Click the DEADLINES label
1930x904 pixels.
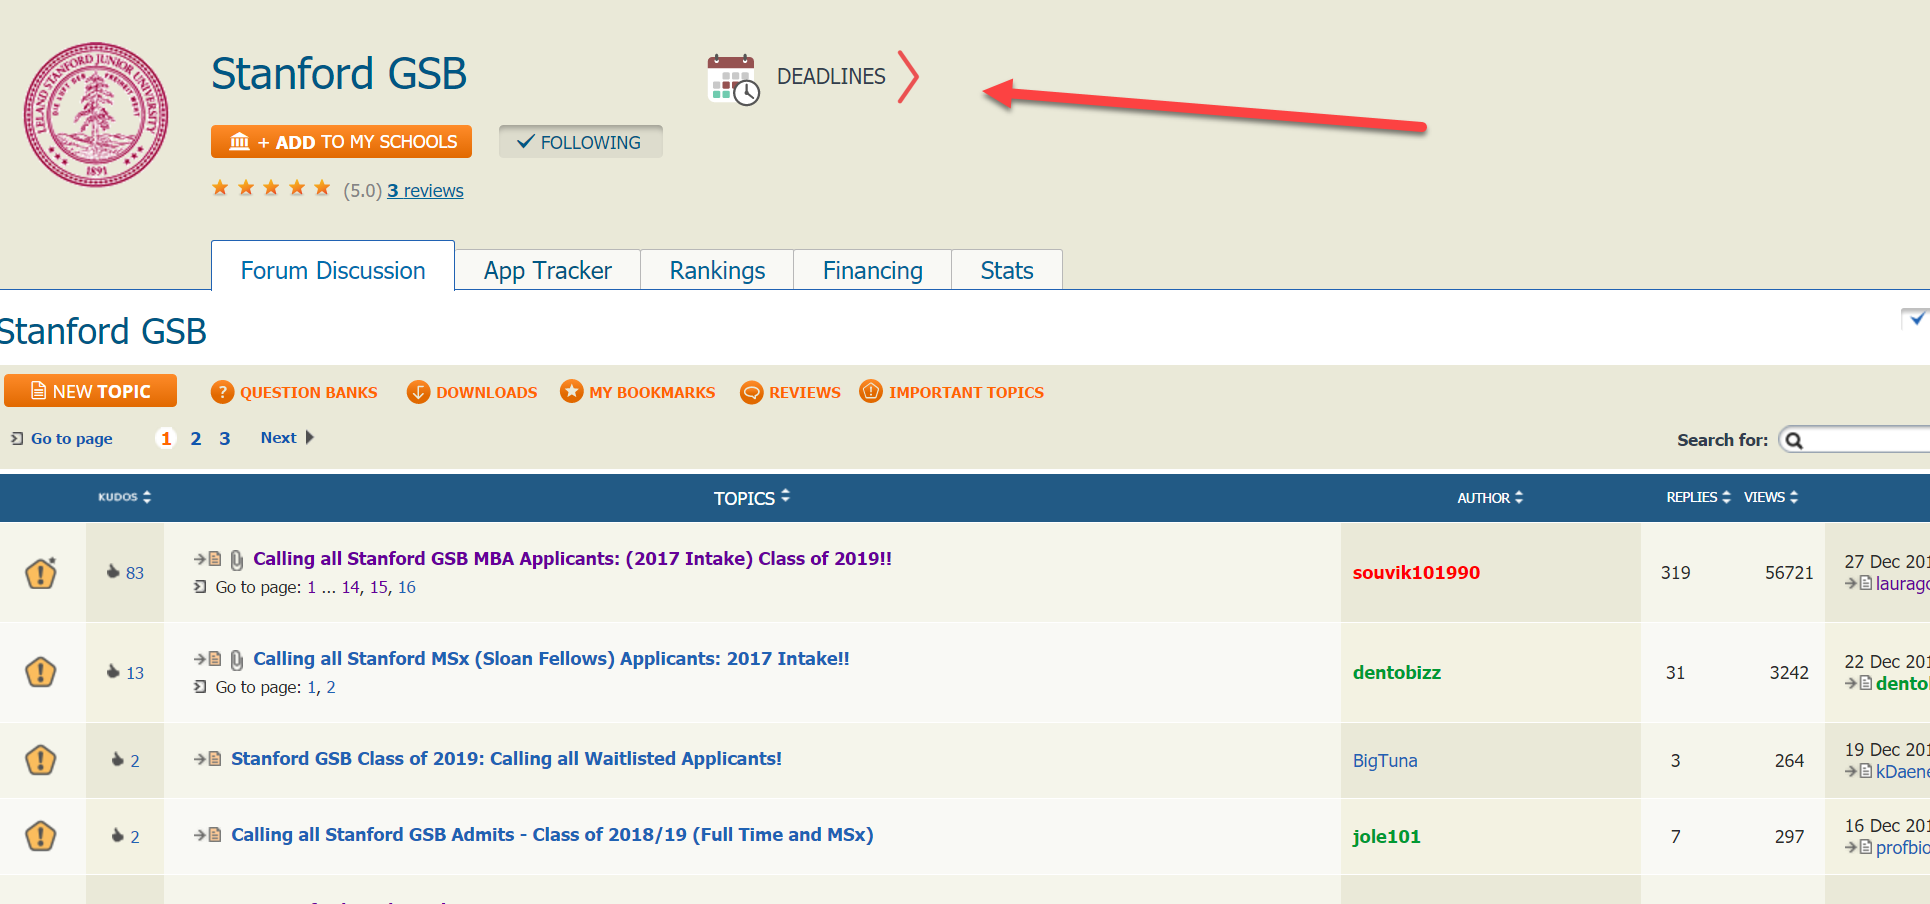coord(831,77)
